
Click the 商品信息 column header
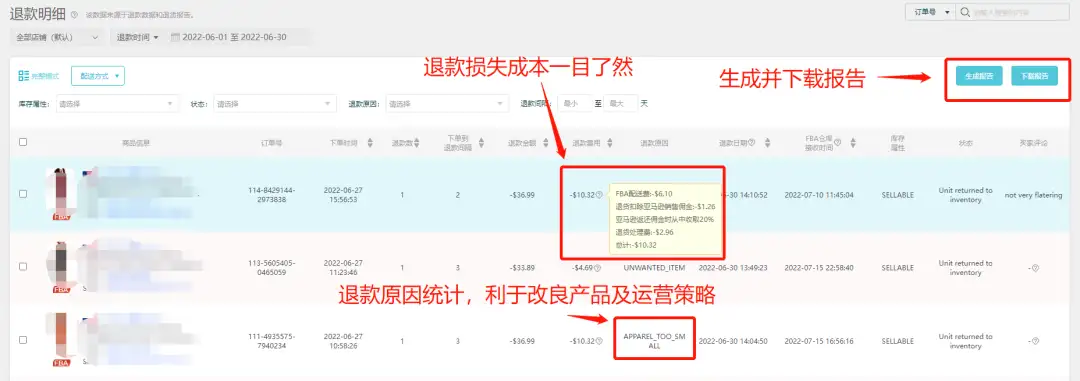136,143
